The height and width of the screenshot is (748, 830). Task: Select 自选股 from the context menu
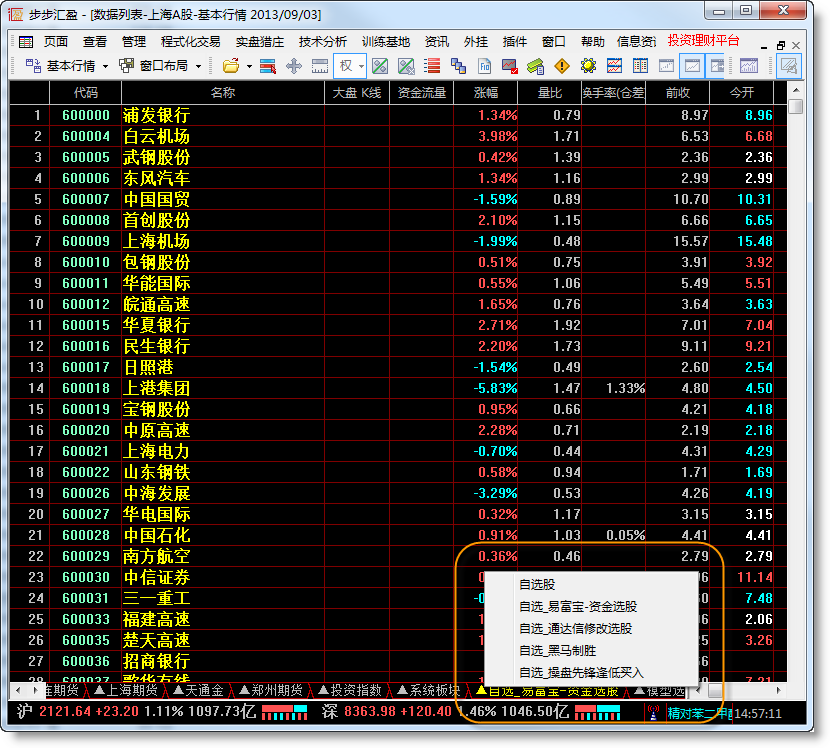click(591, 584)
